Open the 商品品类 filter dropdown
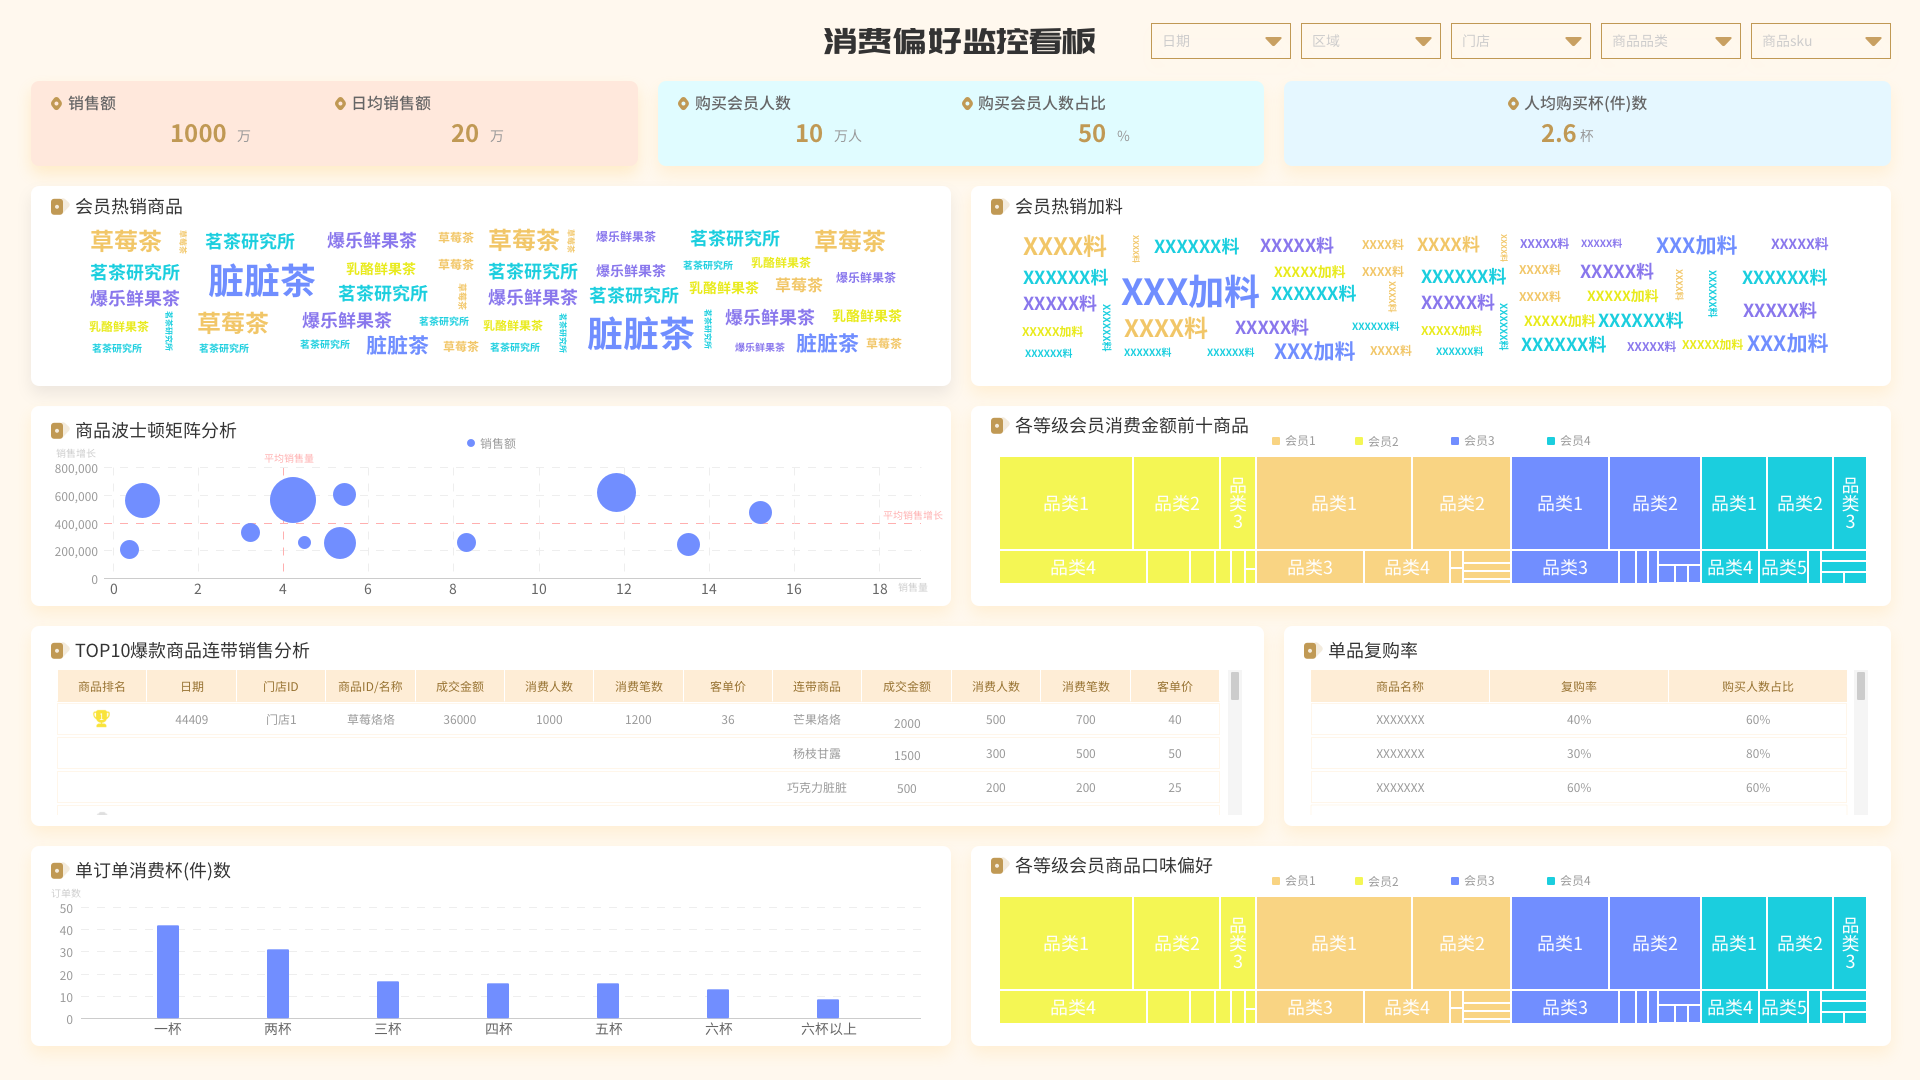 pyautogui.click(x=1670, y=41)
